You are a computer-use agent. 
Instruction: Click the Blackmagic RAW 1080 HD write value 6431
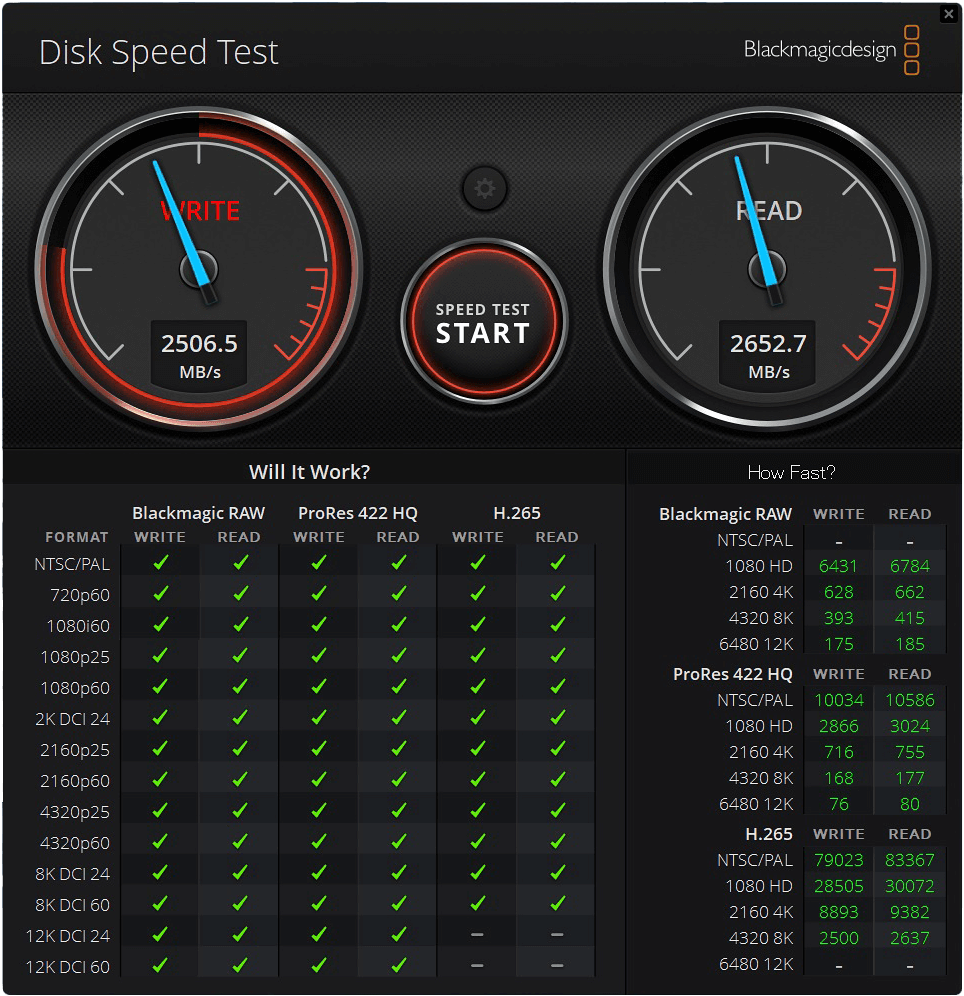838,566
